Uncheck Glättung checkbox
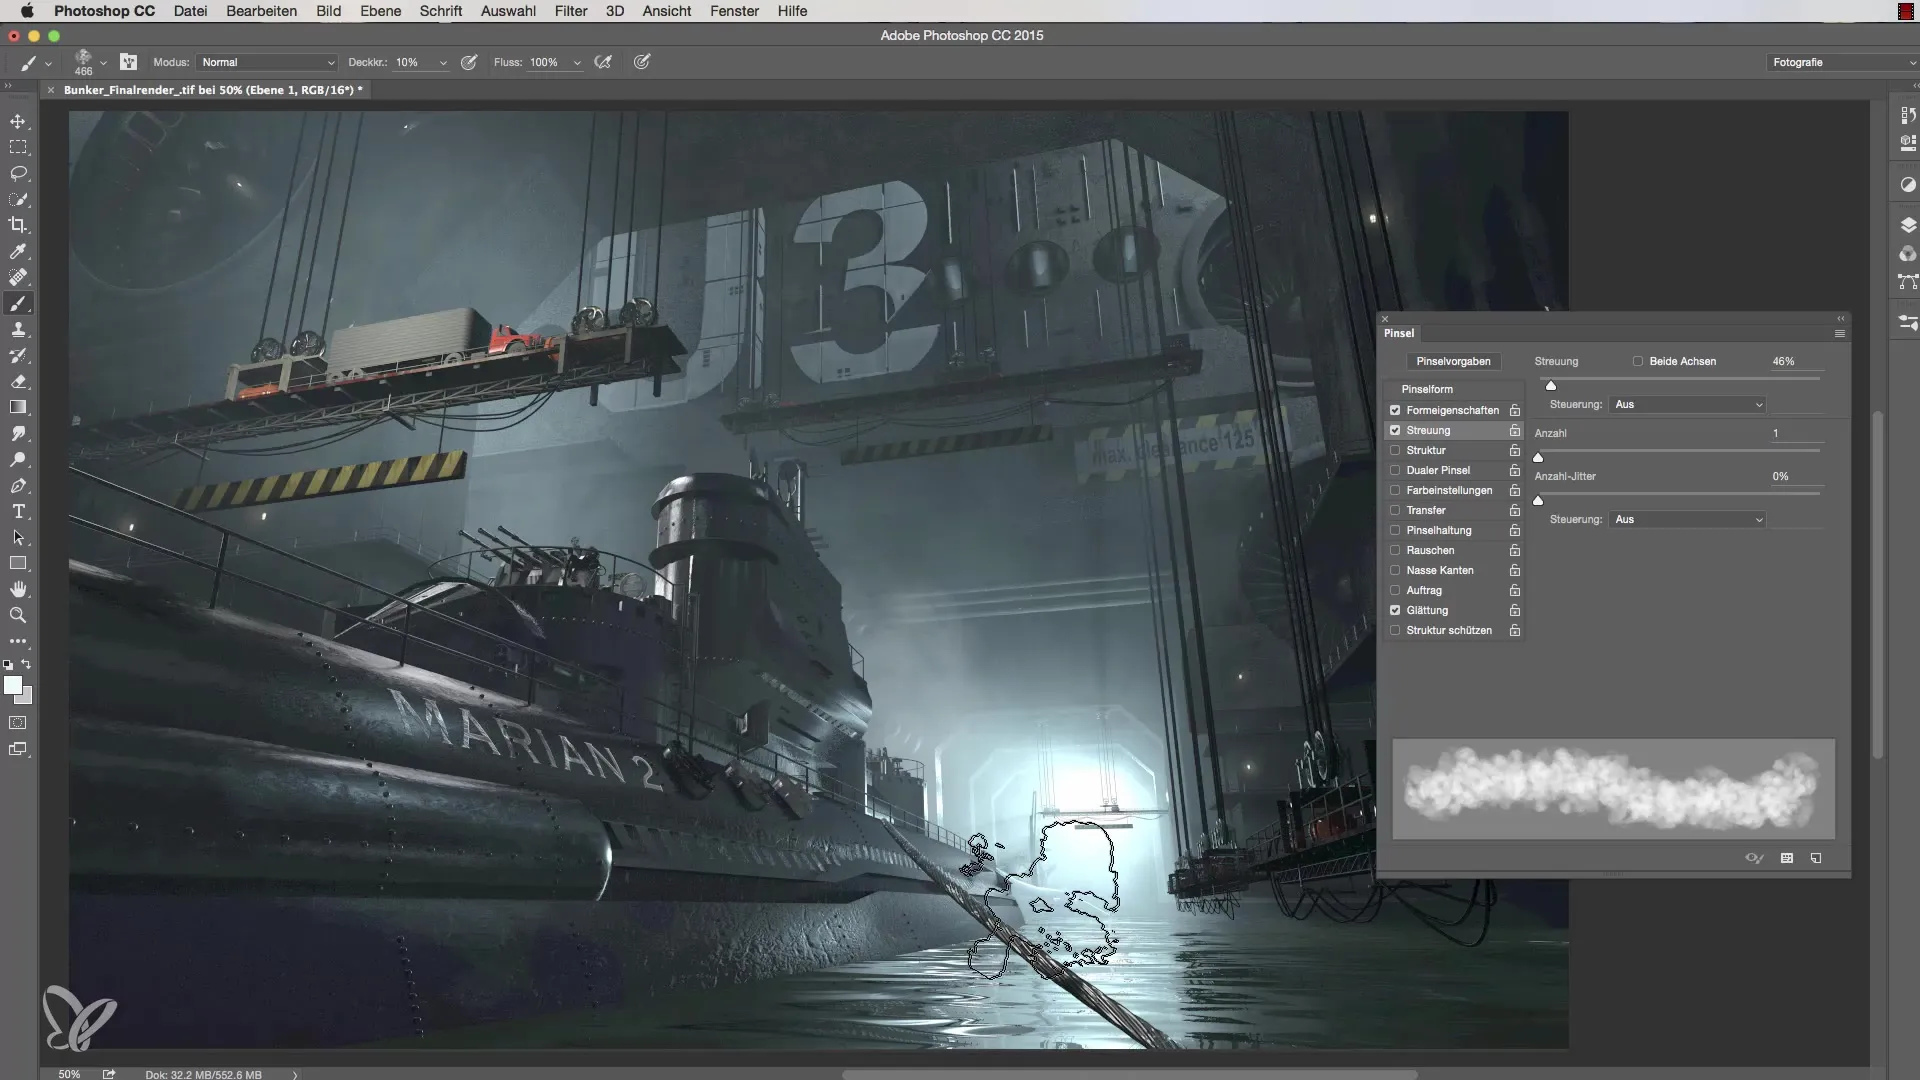Screen dimensions: 1920x1080 tap(1395, 611)
